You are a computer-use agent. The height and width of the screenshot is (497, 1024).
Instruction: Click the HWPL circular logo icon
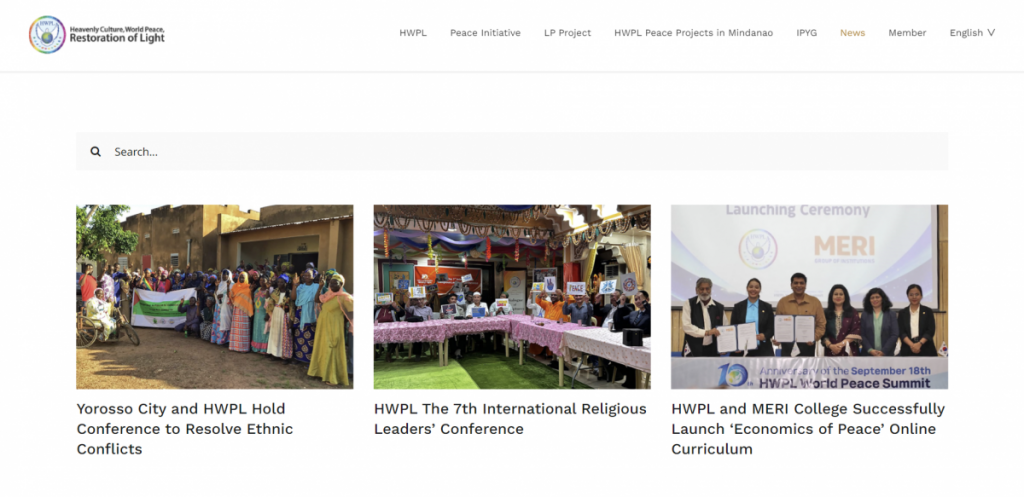point(47,34)
